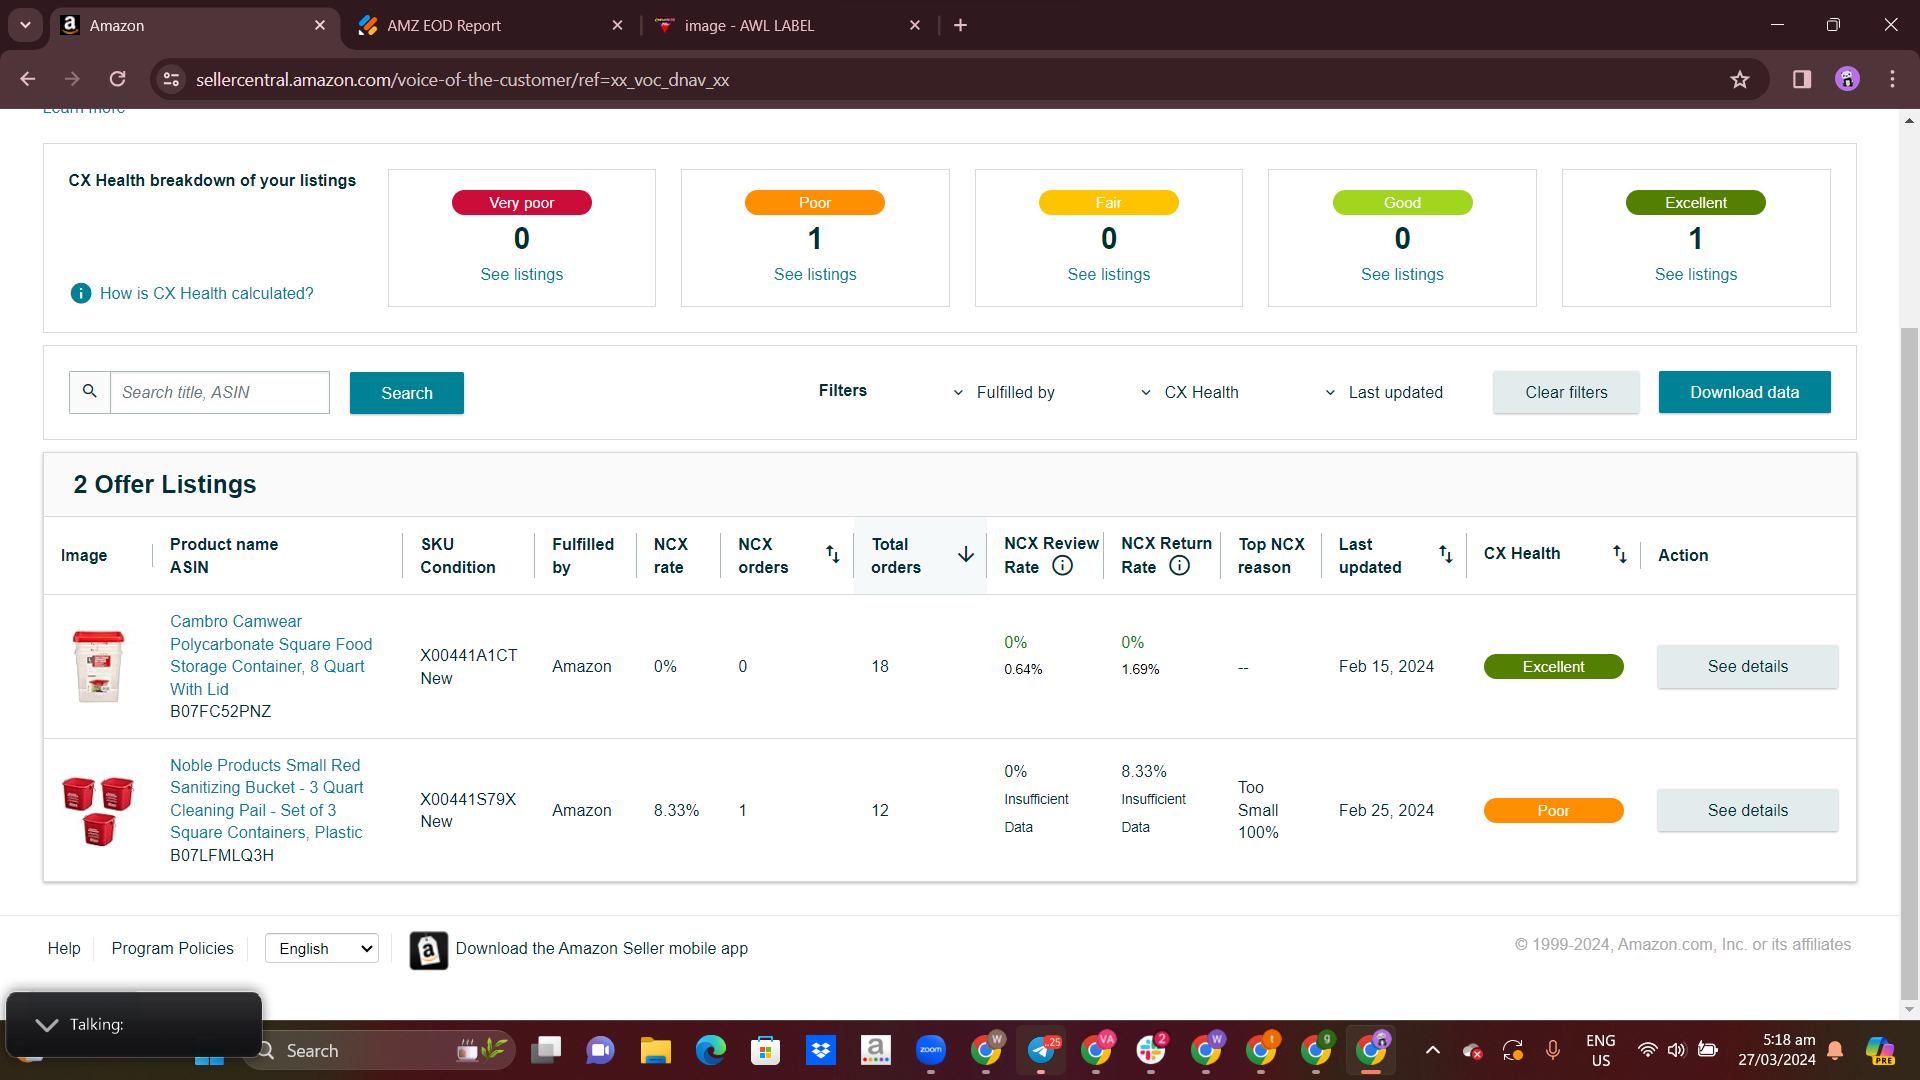Image resolution: width=1920 pixels, height=1080 pixels.
Task: Sort listings by Last updated
Action: [x=1446, y=554]
